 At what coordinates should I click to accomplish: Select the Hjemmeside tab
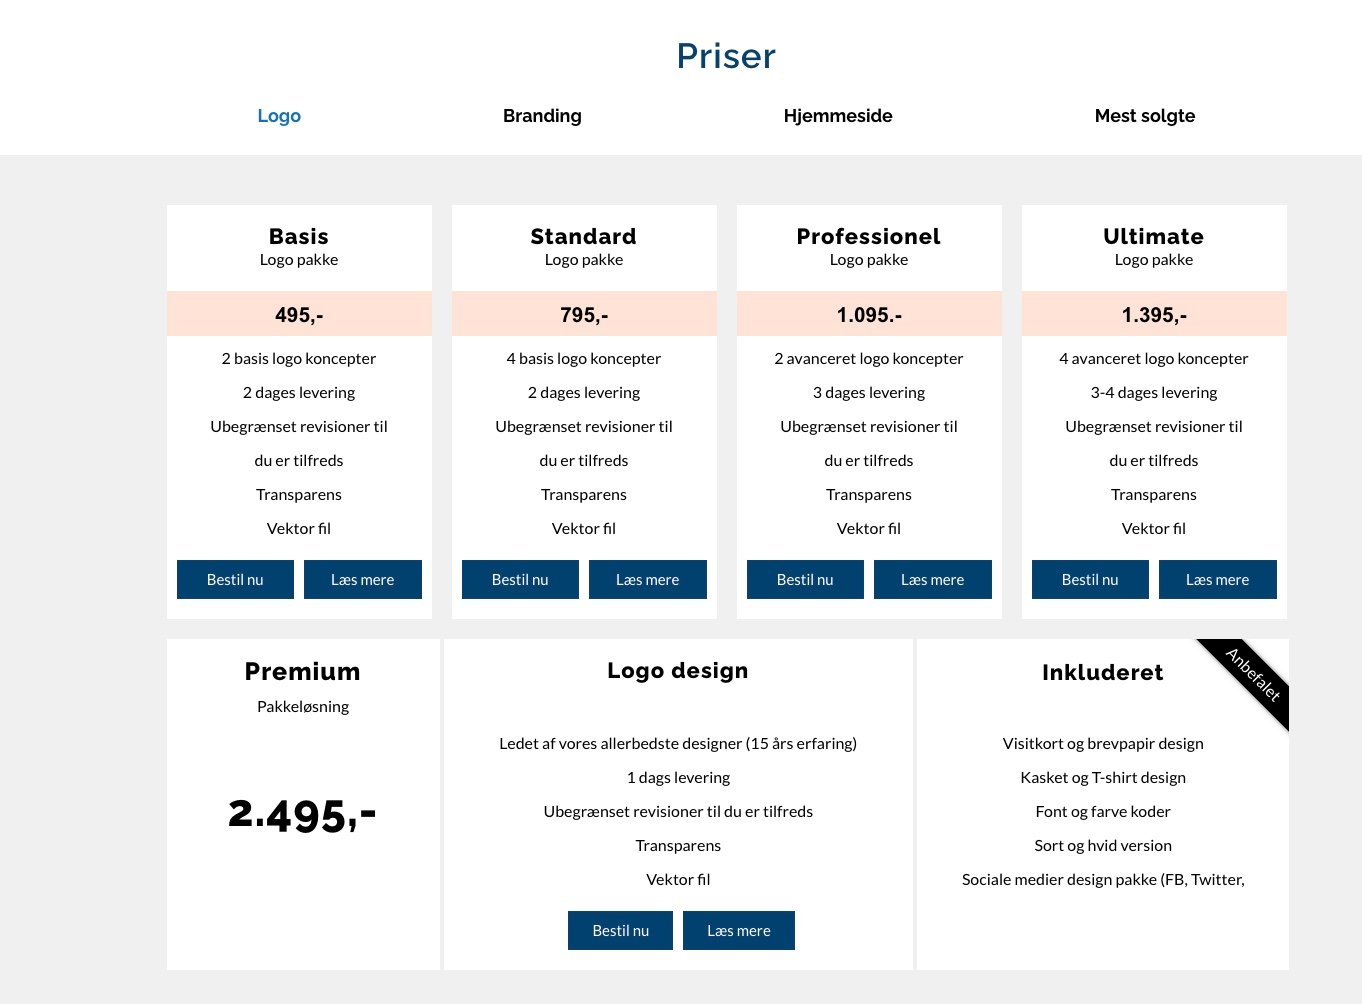click(x=838, y=116)
